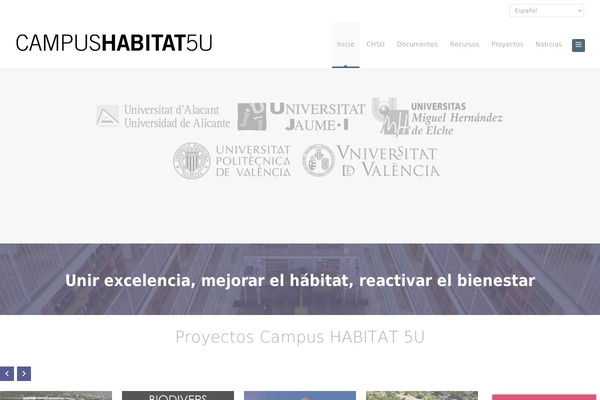Viewport: 600px width, 400px height.
Task: Click the Universitat Politècnica de València logo
Action: pyautogui.click(x=232, y=161)
